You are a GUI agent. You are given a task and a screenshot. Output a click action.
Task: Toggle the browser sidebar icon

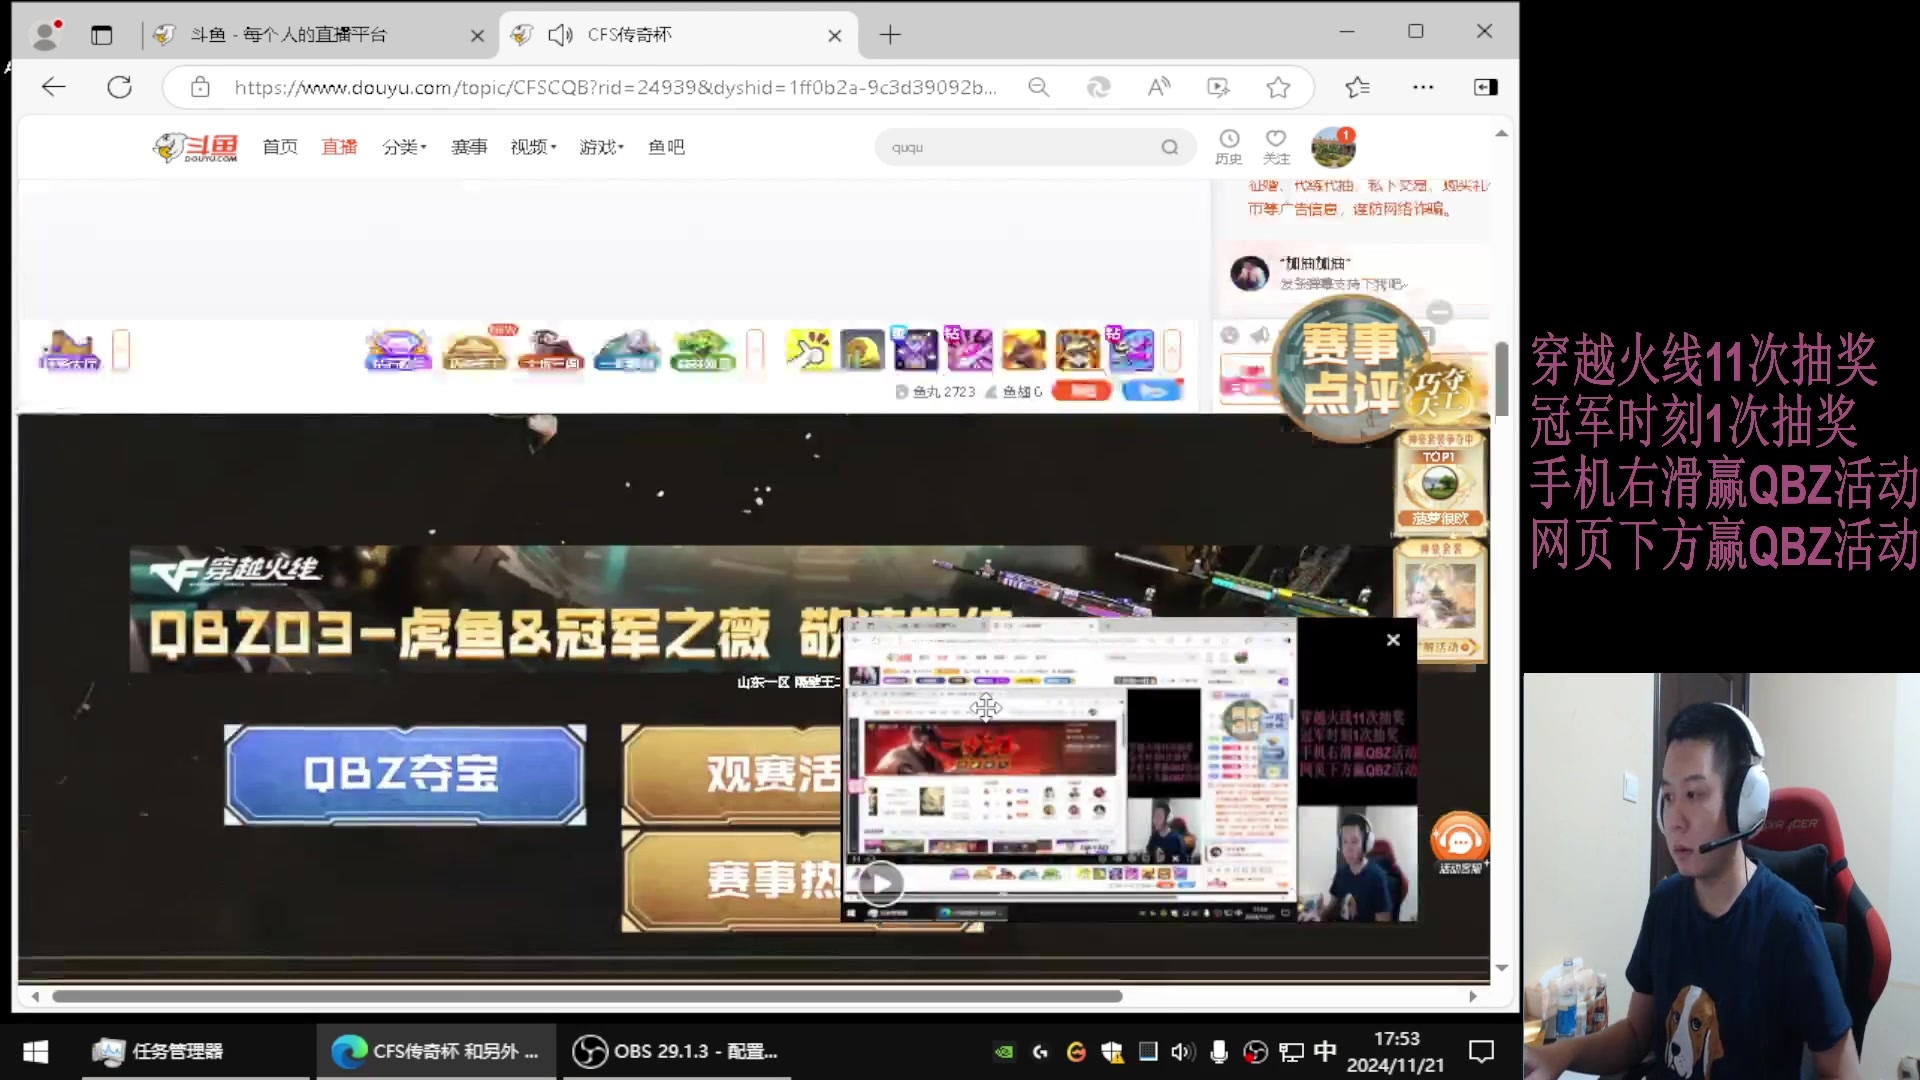coord(1486,87)
